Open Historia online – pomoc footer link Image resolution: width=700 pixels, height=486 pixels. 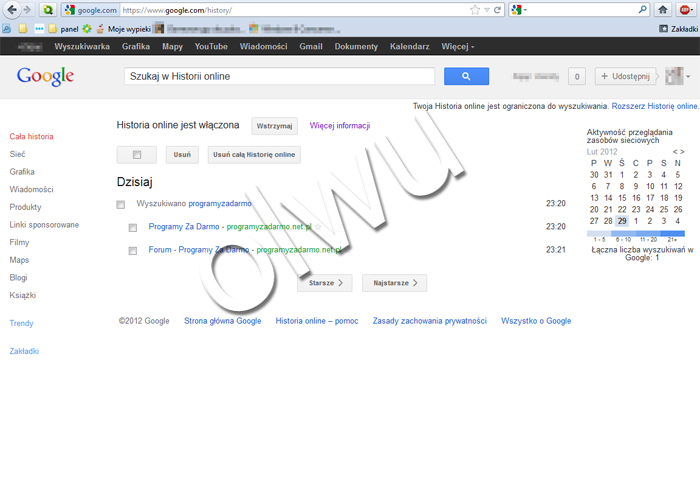point(317,321)
